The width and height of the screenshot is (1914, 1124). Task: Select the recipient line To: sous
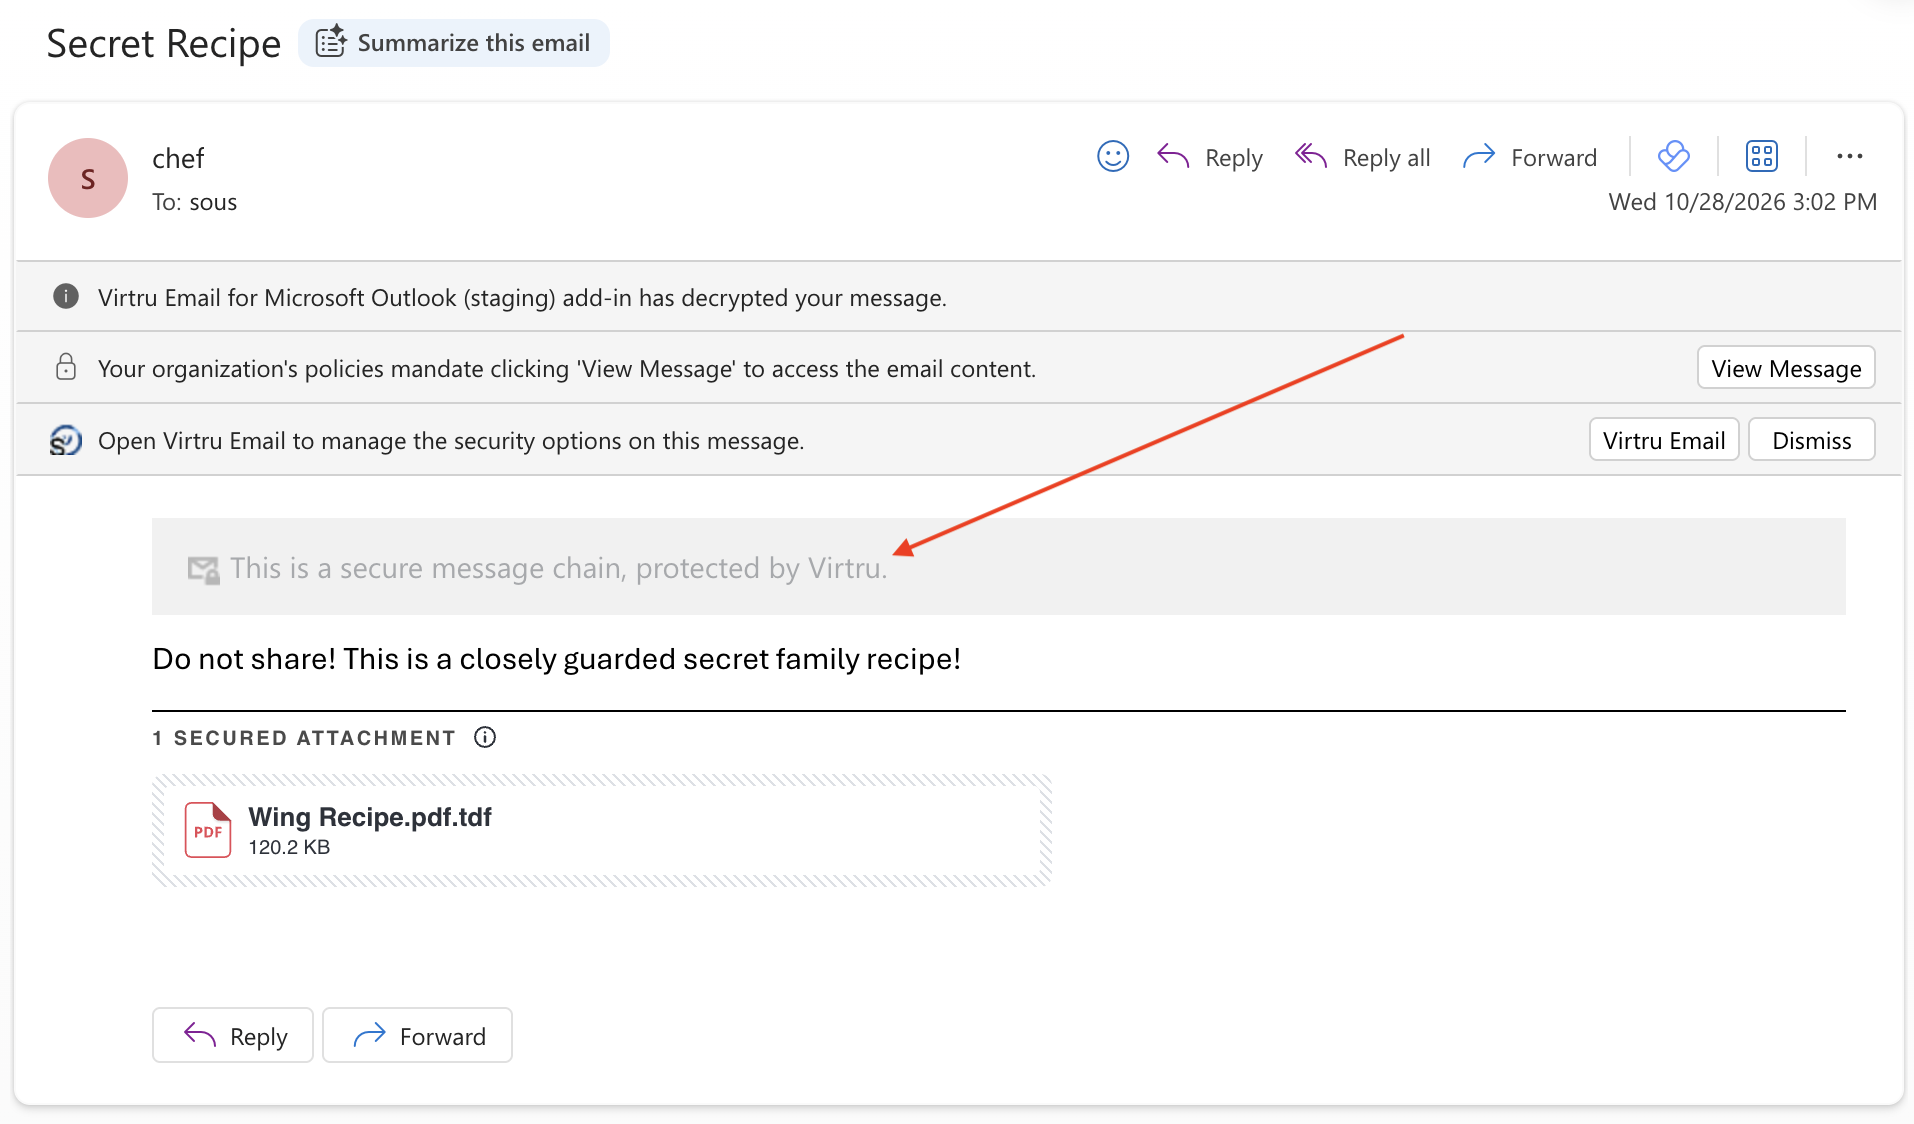[x=194, y=202]
